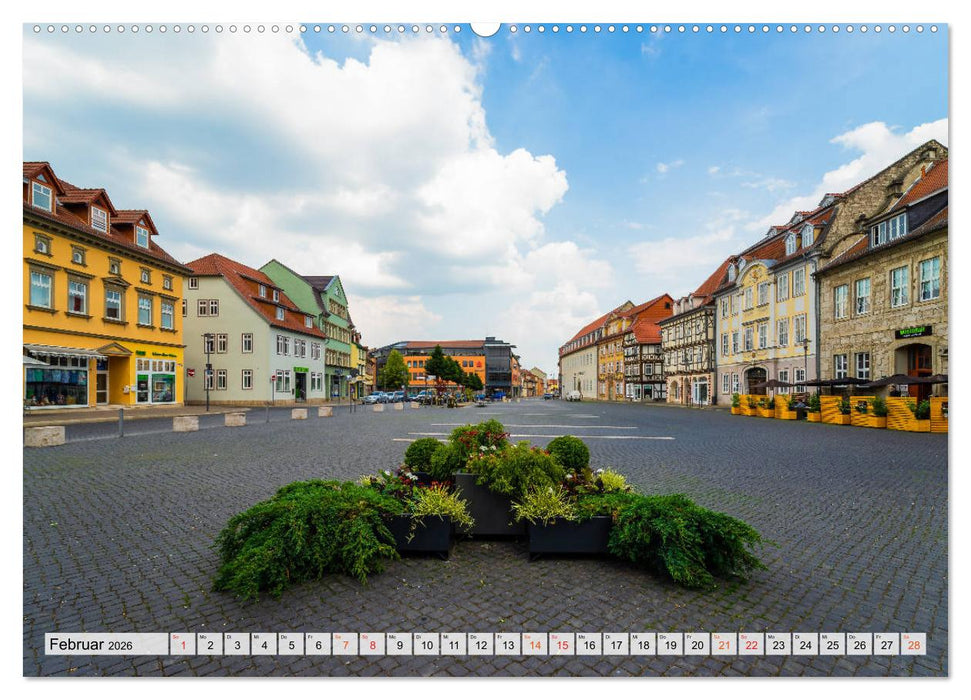Click the date 5 cell
Image resolution: width=971 pixels, height=700 pixels.
[x=289, y=646]
